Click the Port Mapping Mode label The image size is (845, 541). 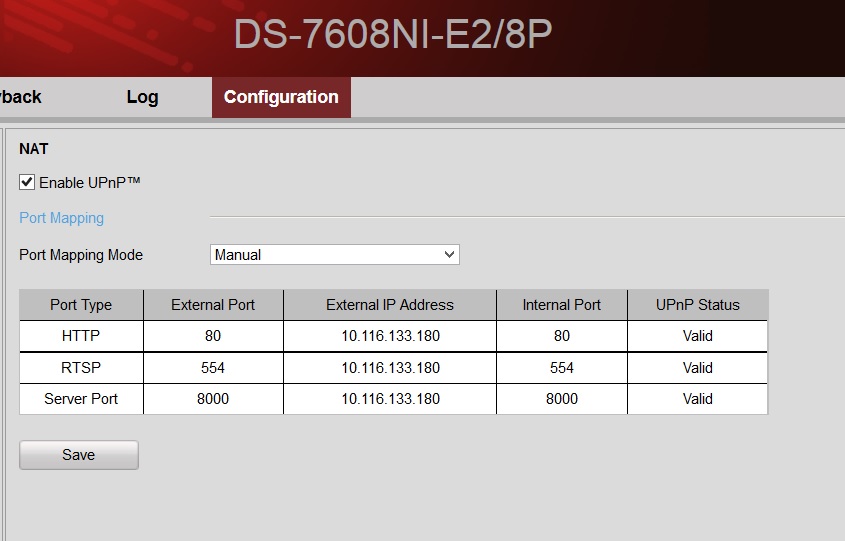pos(81,255)
